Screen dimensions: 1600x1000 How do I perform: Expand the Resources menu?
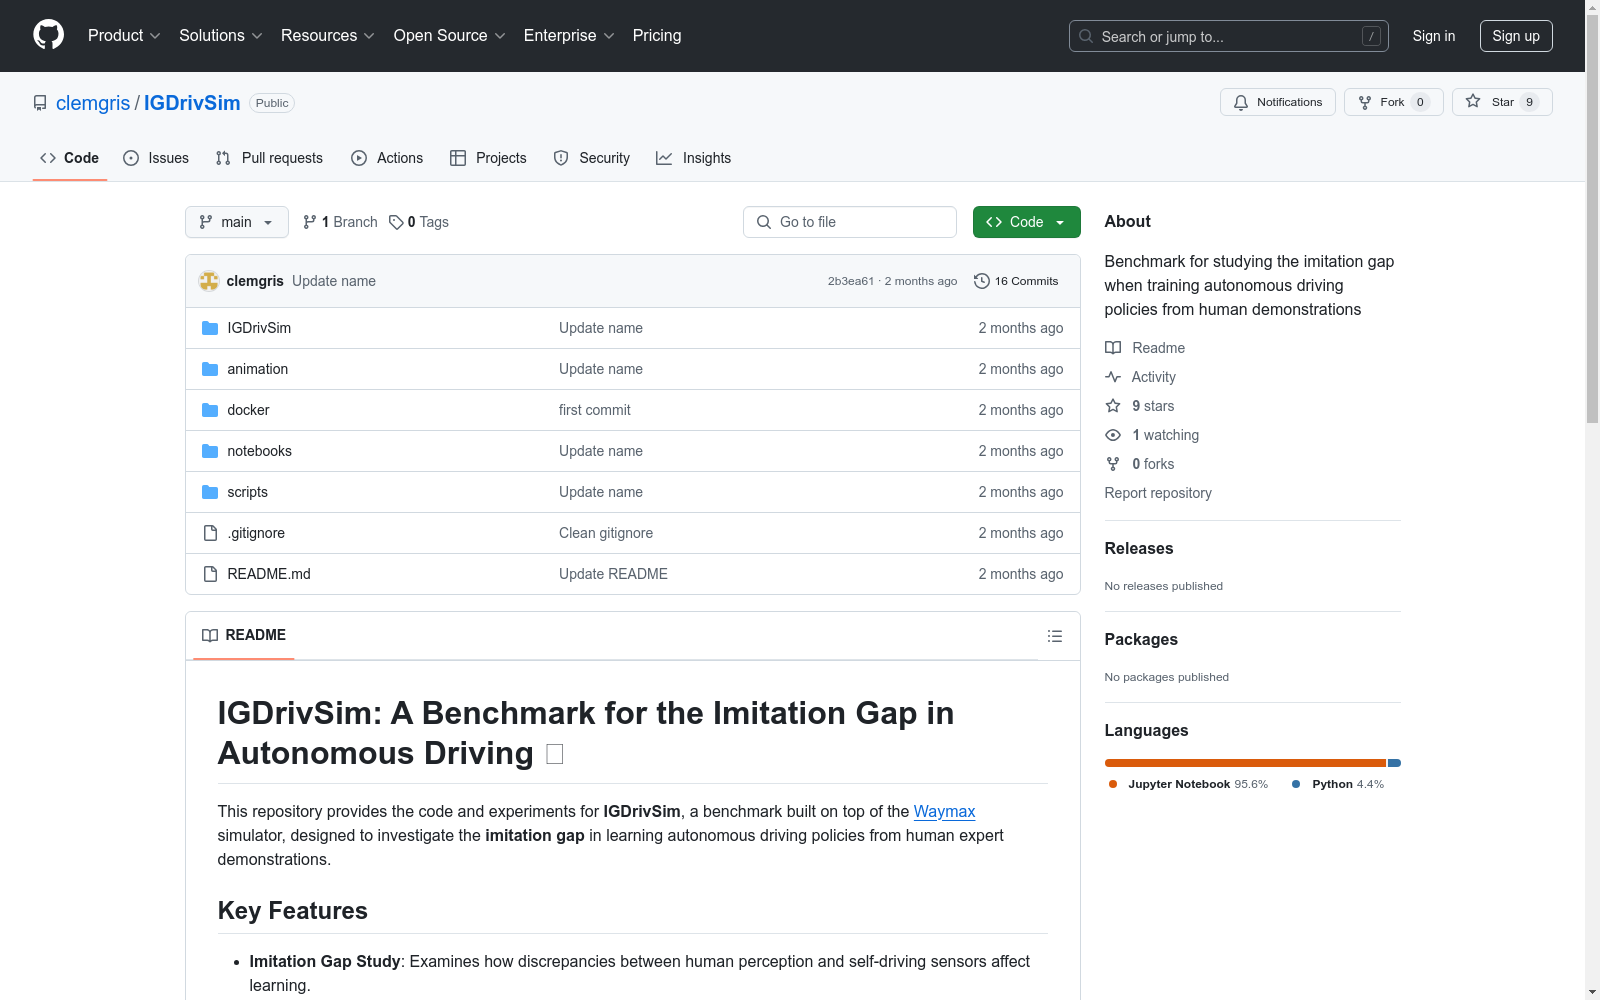(x=328, y=36)
